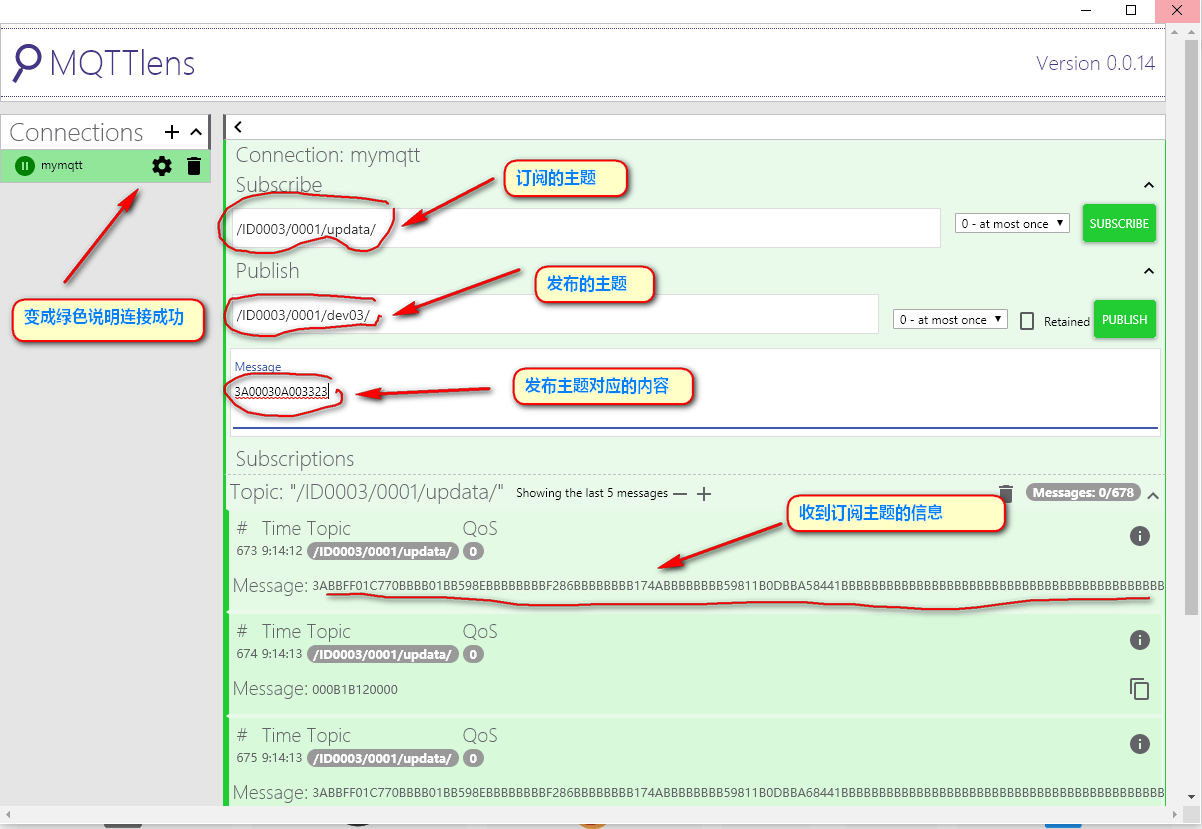The height and width of the screenshot is (829, 1202).
Task: Click the Messages: 0/678 badge
Action: [x=1083, y=493]
